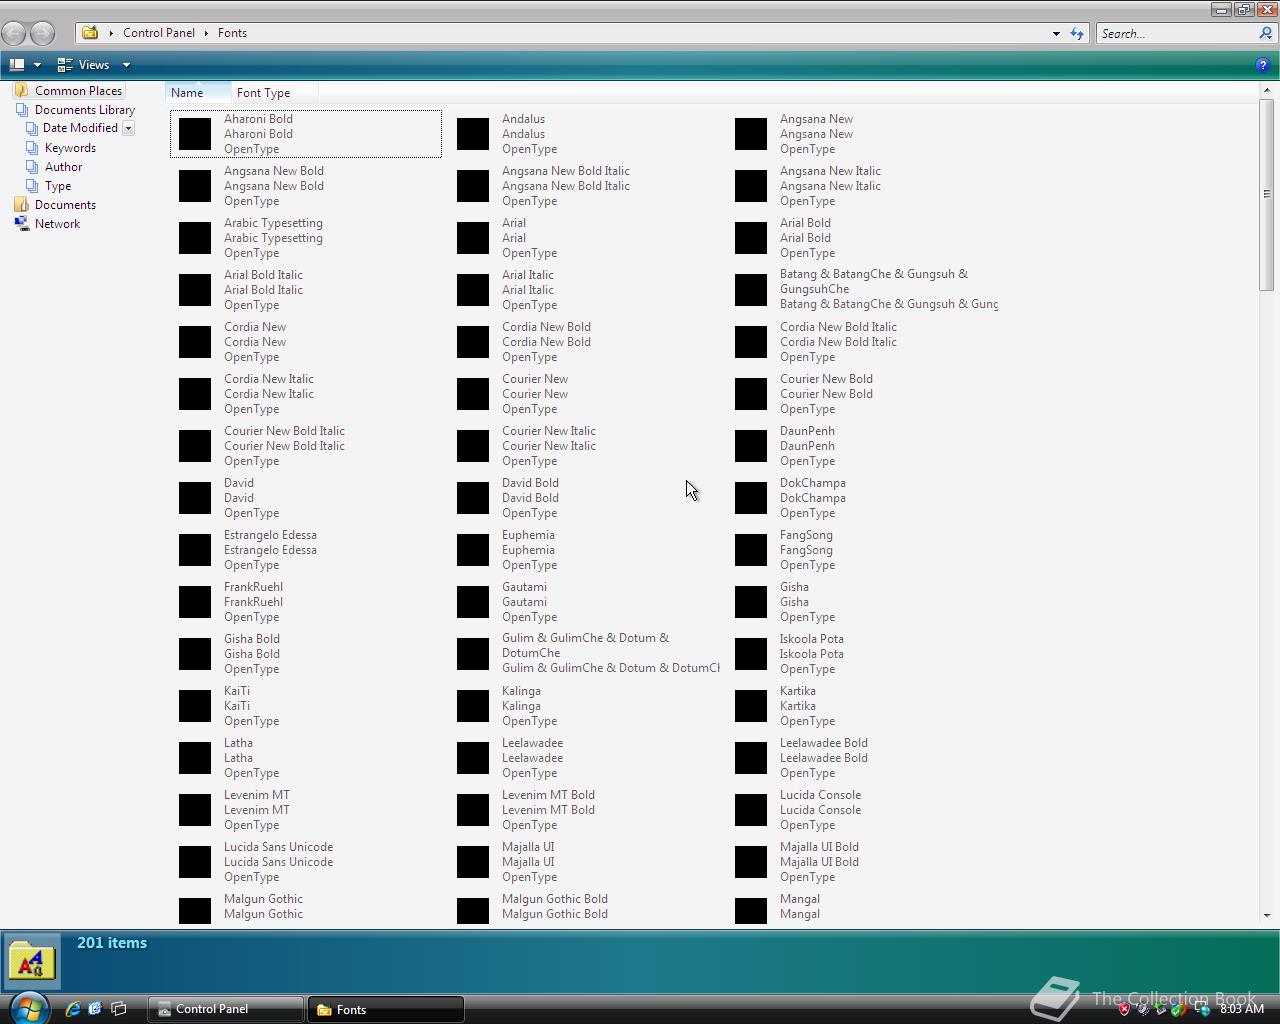Select the Iskoola Pota font name
The width and height of the screenshot is (1280, 1024).
click(811, 639)
